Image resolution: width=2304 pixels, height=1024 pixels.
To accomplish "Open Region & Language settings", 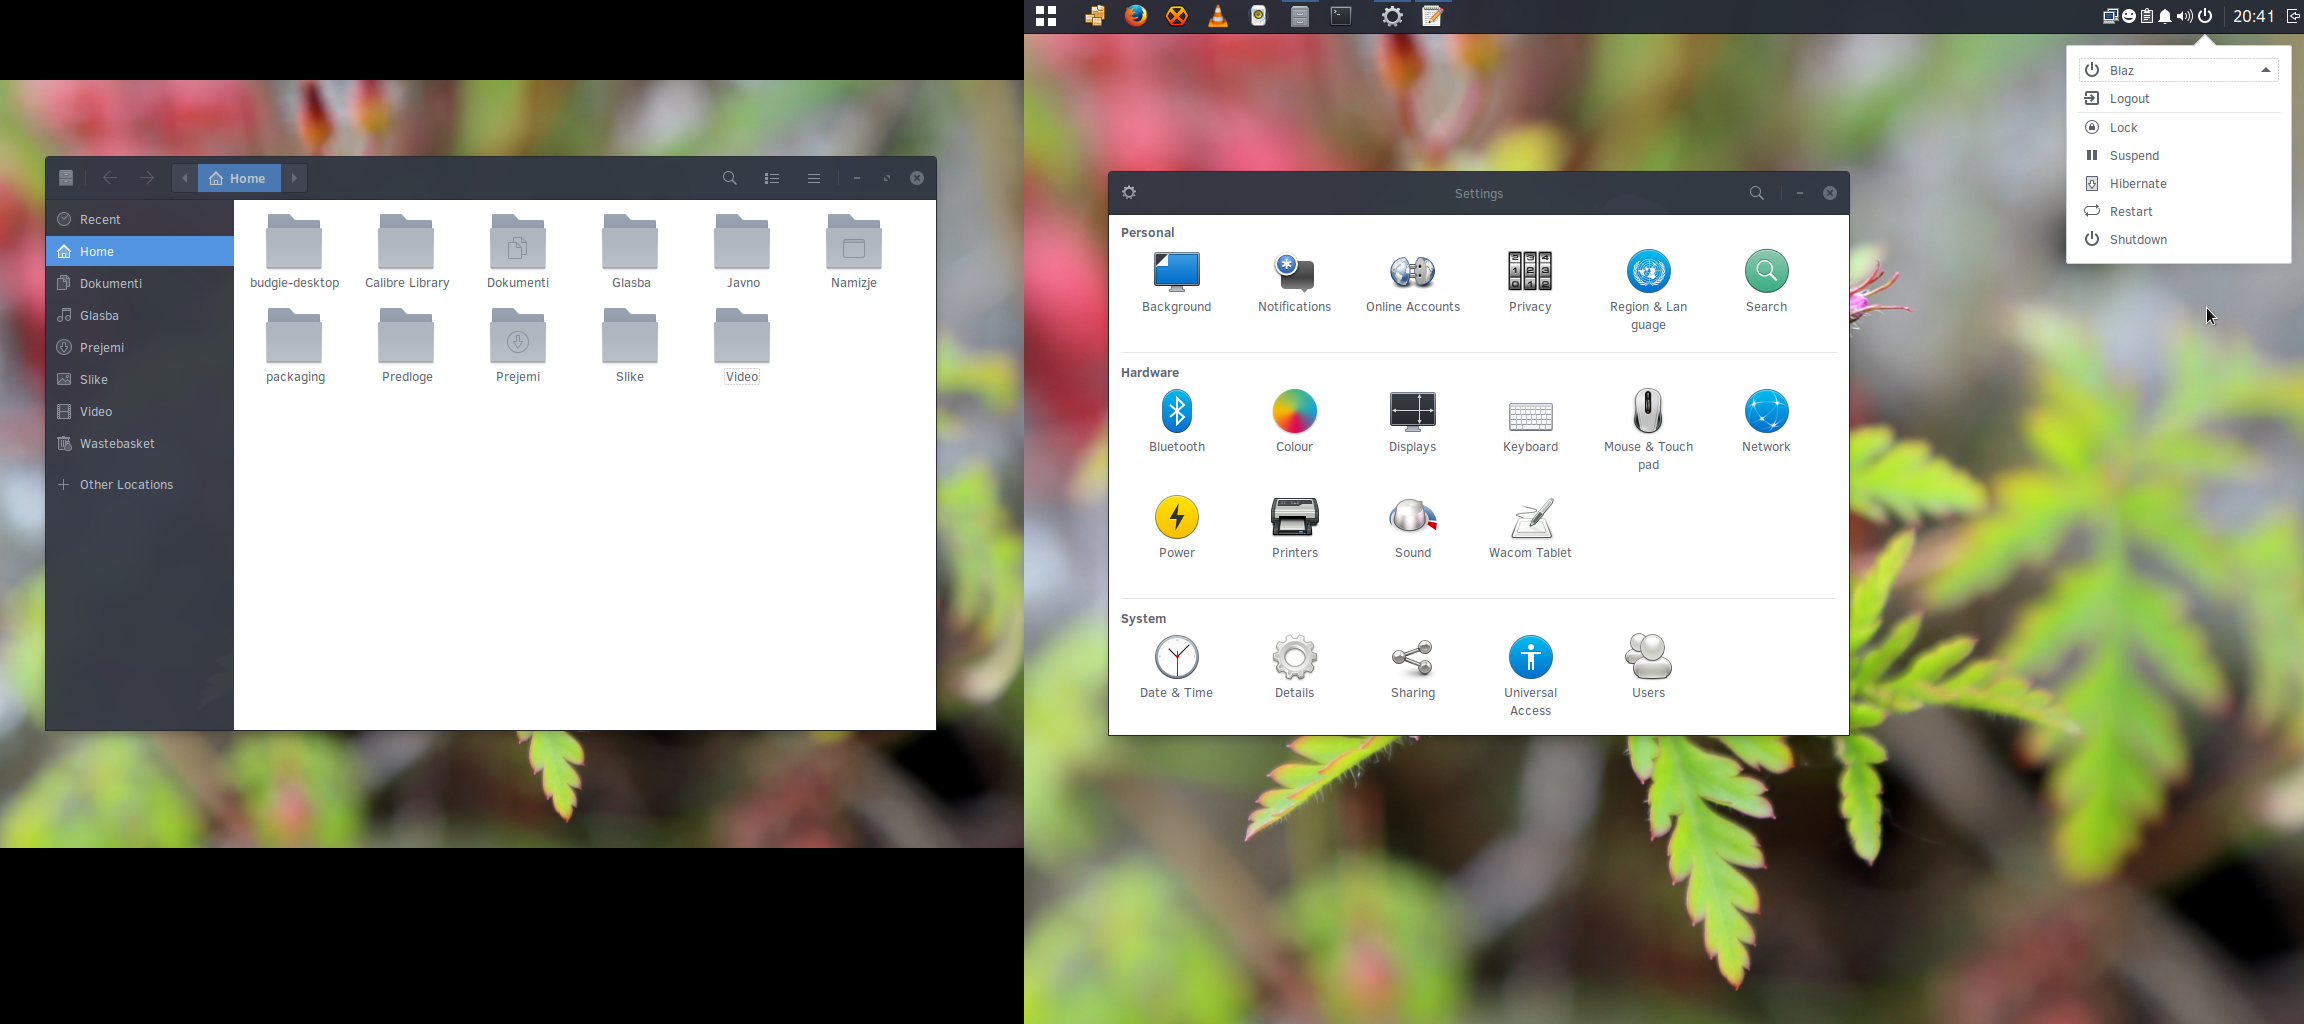I will [1649, 290].
